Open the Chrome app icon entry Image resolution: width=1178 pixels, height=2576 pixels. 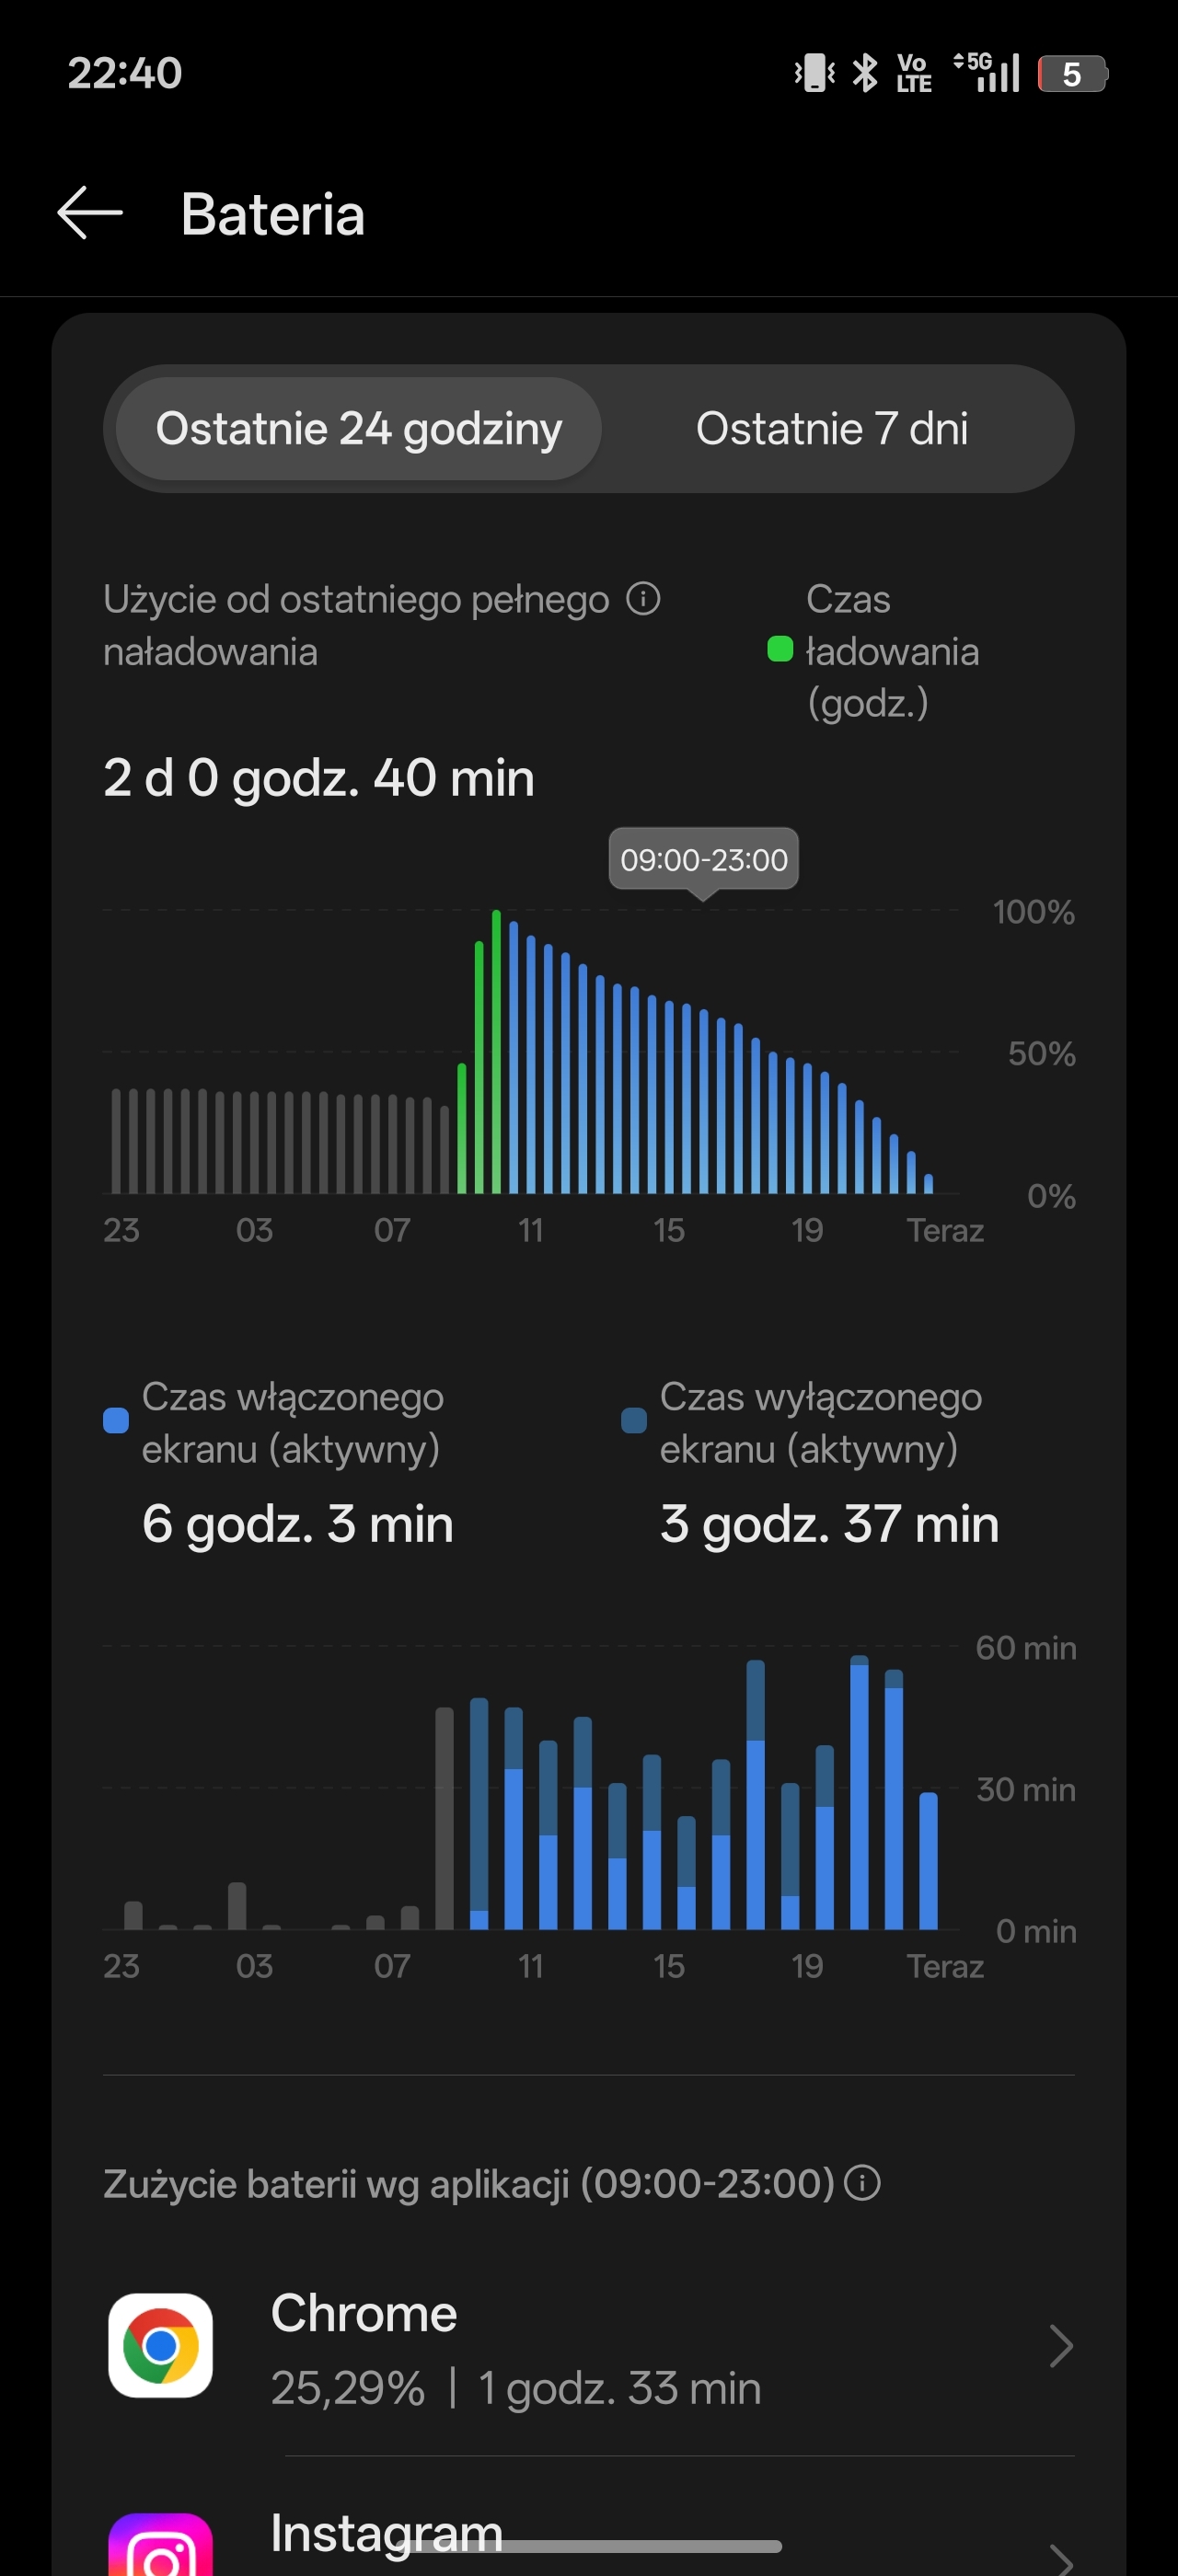click(160, 2346)
